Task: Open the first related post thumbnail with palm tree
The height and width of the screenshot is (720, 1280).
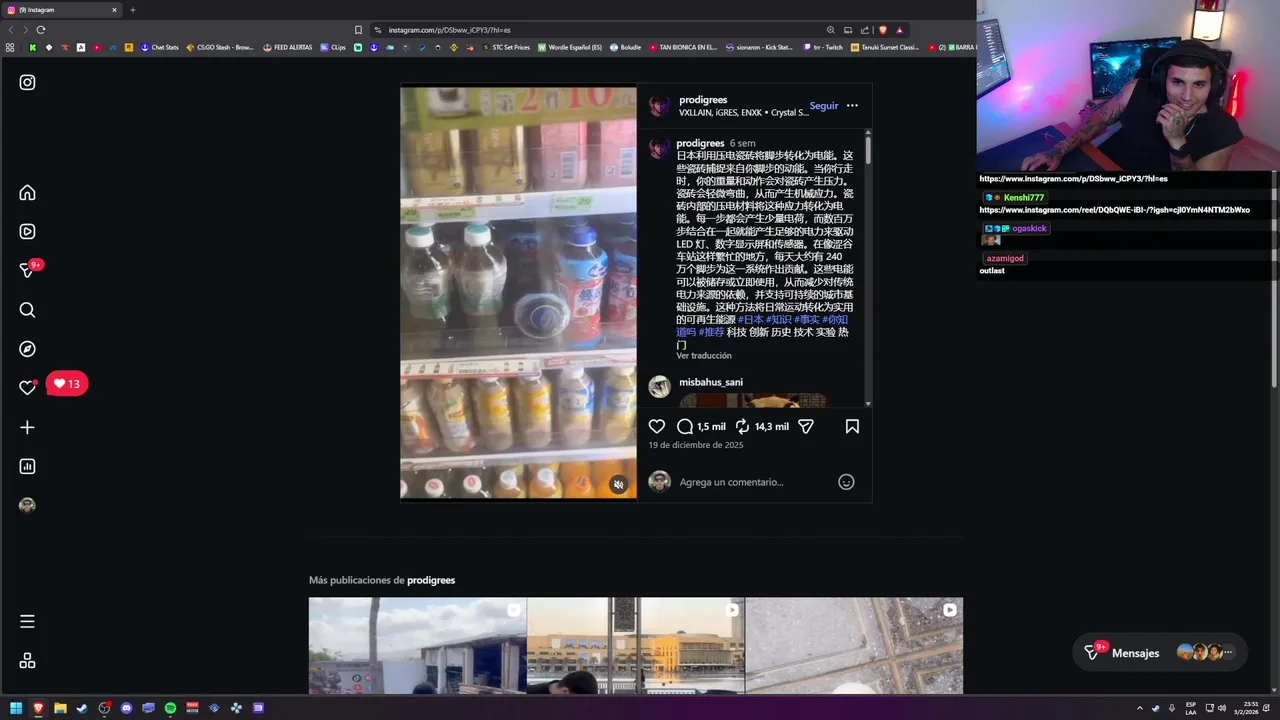Action: pos(417,646)
